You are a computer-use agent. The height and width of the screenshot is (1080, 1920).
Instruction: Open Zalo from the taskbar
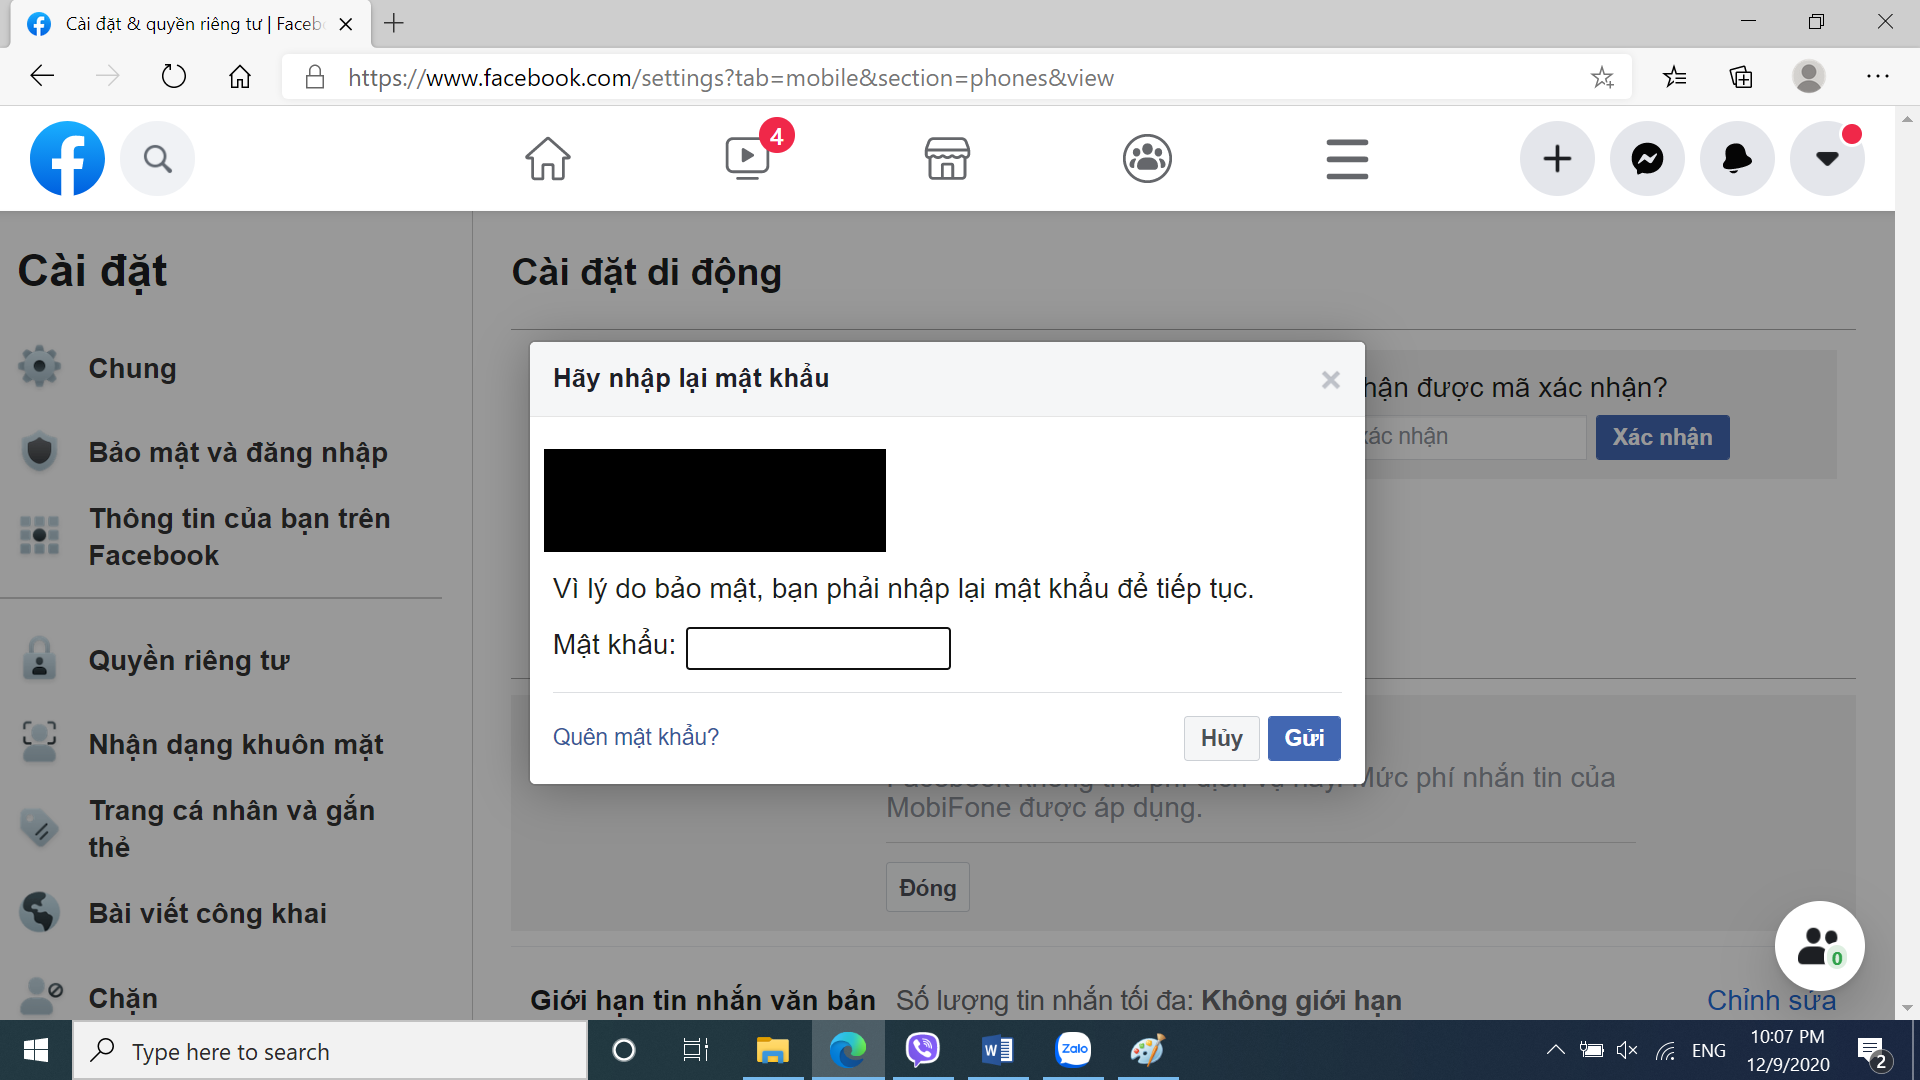[1073, 1050]
